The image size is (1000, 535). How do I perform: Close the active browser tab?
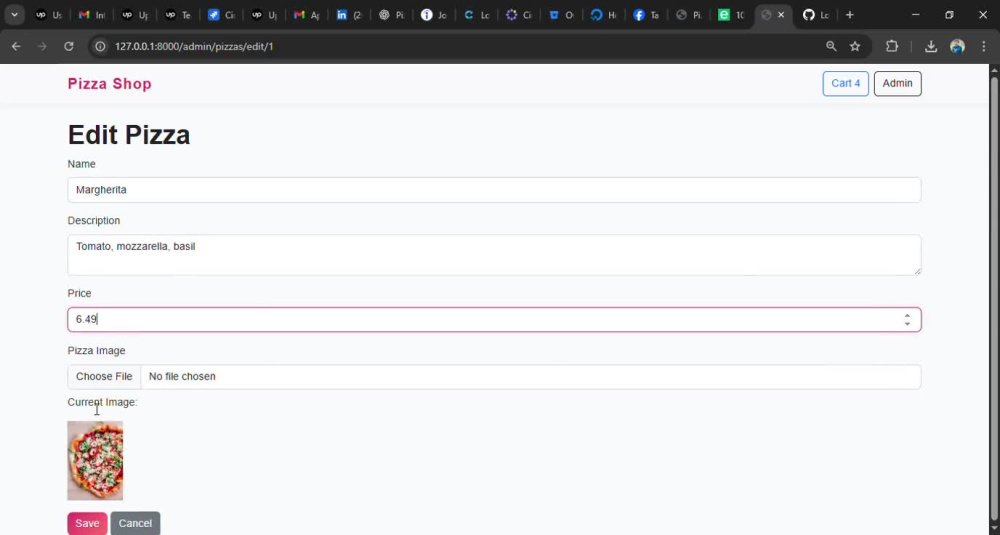781,15
